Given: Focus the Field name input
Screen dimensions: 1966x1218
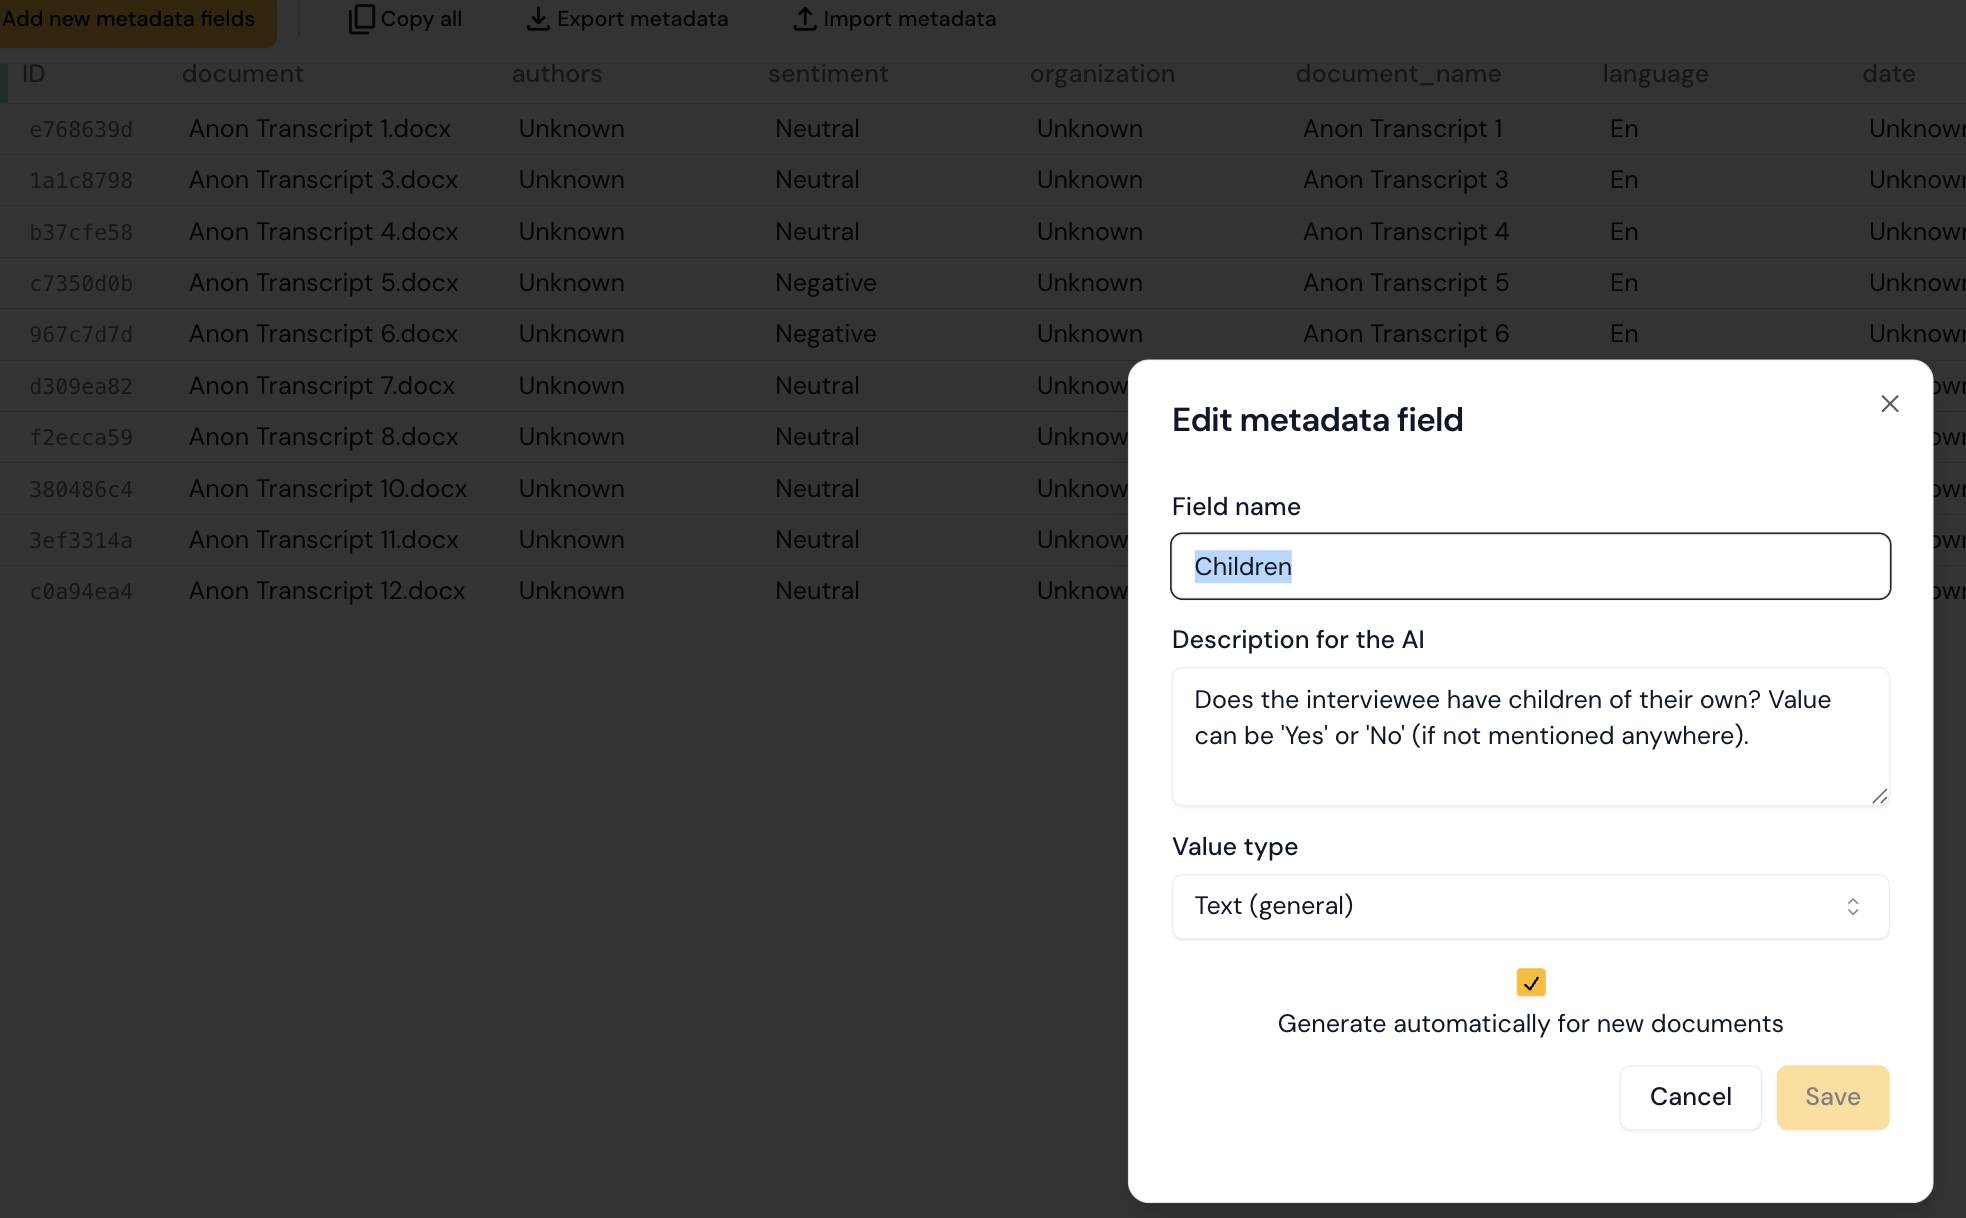Looking at the screenshot, I should [1529, 566].
